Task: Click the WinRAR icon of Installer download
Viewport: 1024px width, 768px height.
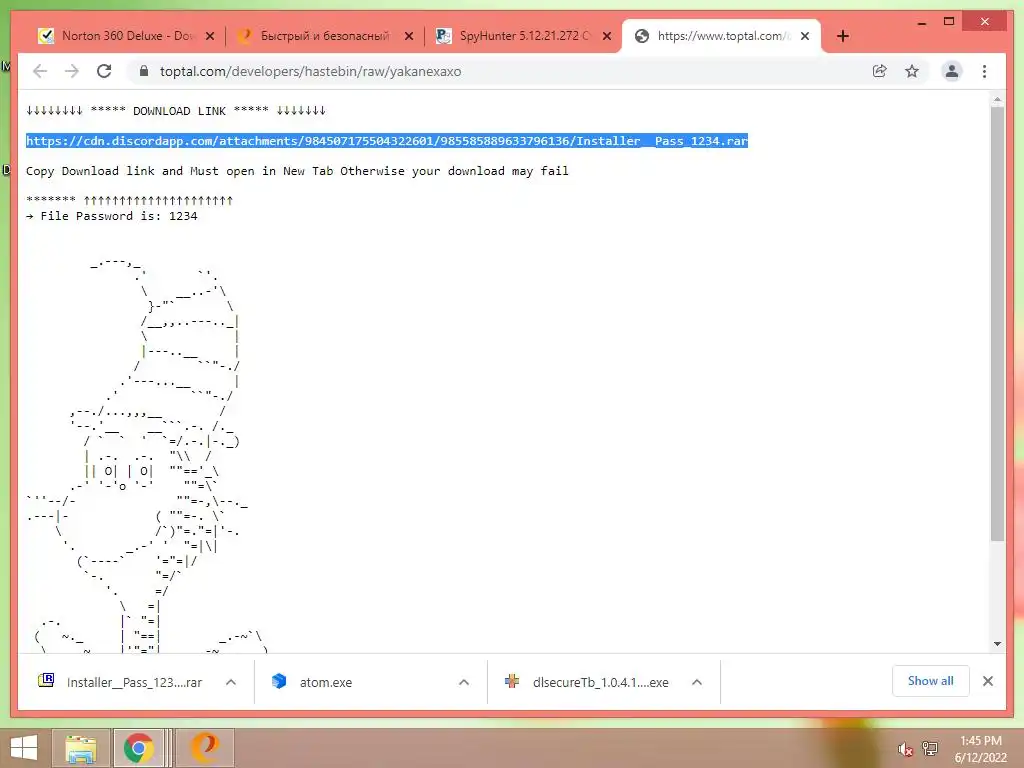Action: coord(46,680)
